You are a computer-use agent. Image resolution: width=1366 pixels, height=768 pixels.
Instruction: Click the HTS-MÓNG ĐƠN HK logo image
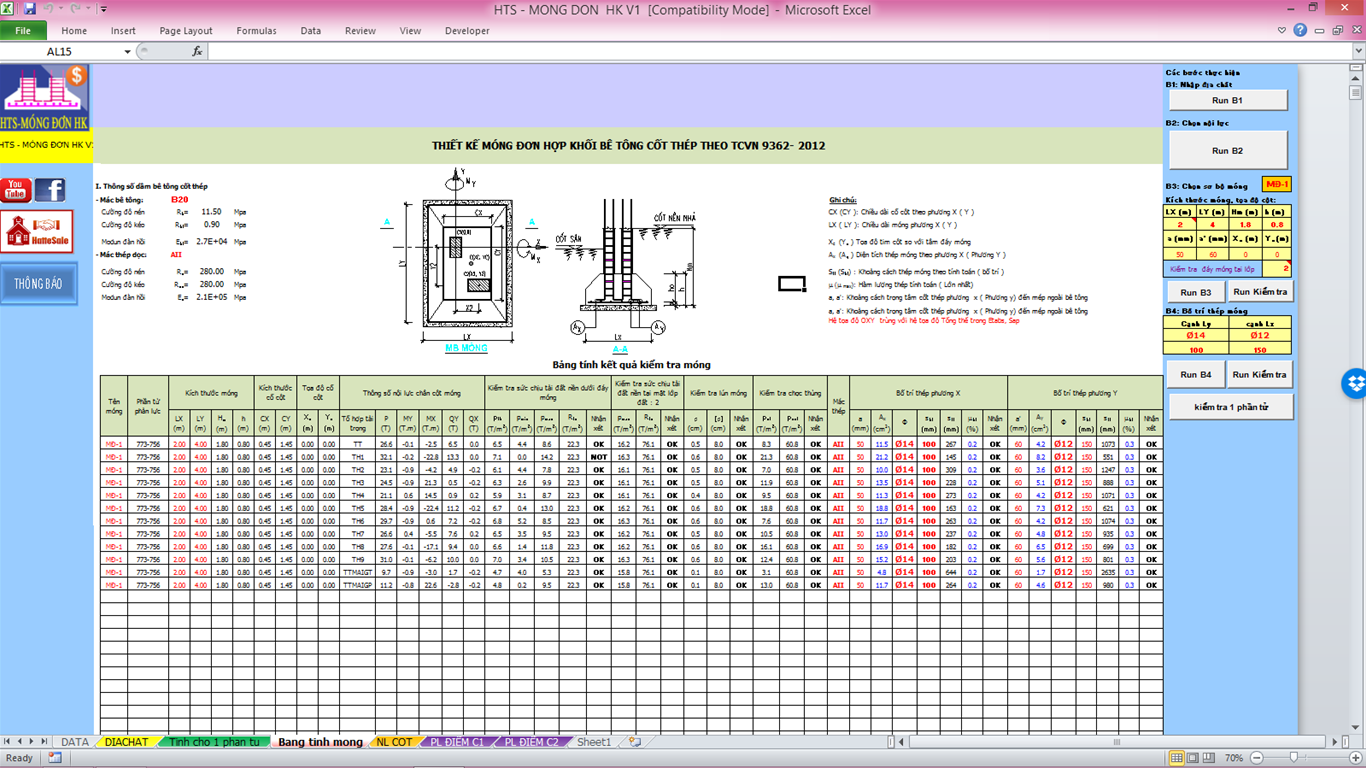(45, 97)
